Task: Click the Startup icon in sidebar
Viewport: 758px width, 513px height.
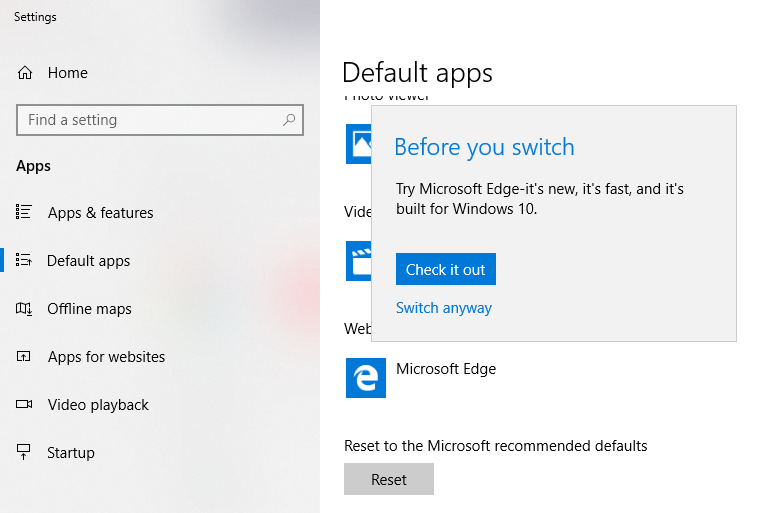Action: (x=24, y=452)
